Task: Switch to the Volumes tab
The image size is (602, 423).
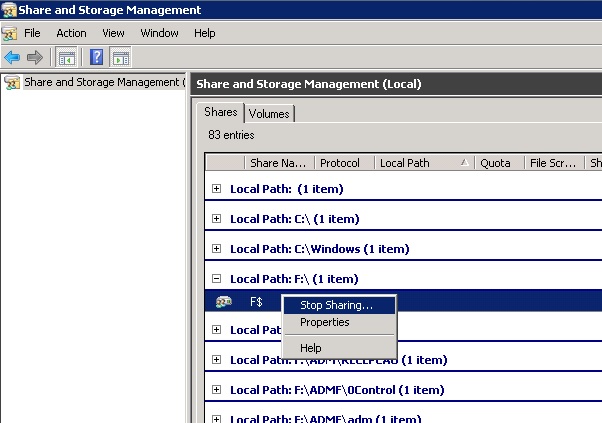Action: coord(269,114)
